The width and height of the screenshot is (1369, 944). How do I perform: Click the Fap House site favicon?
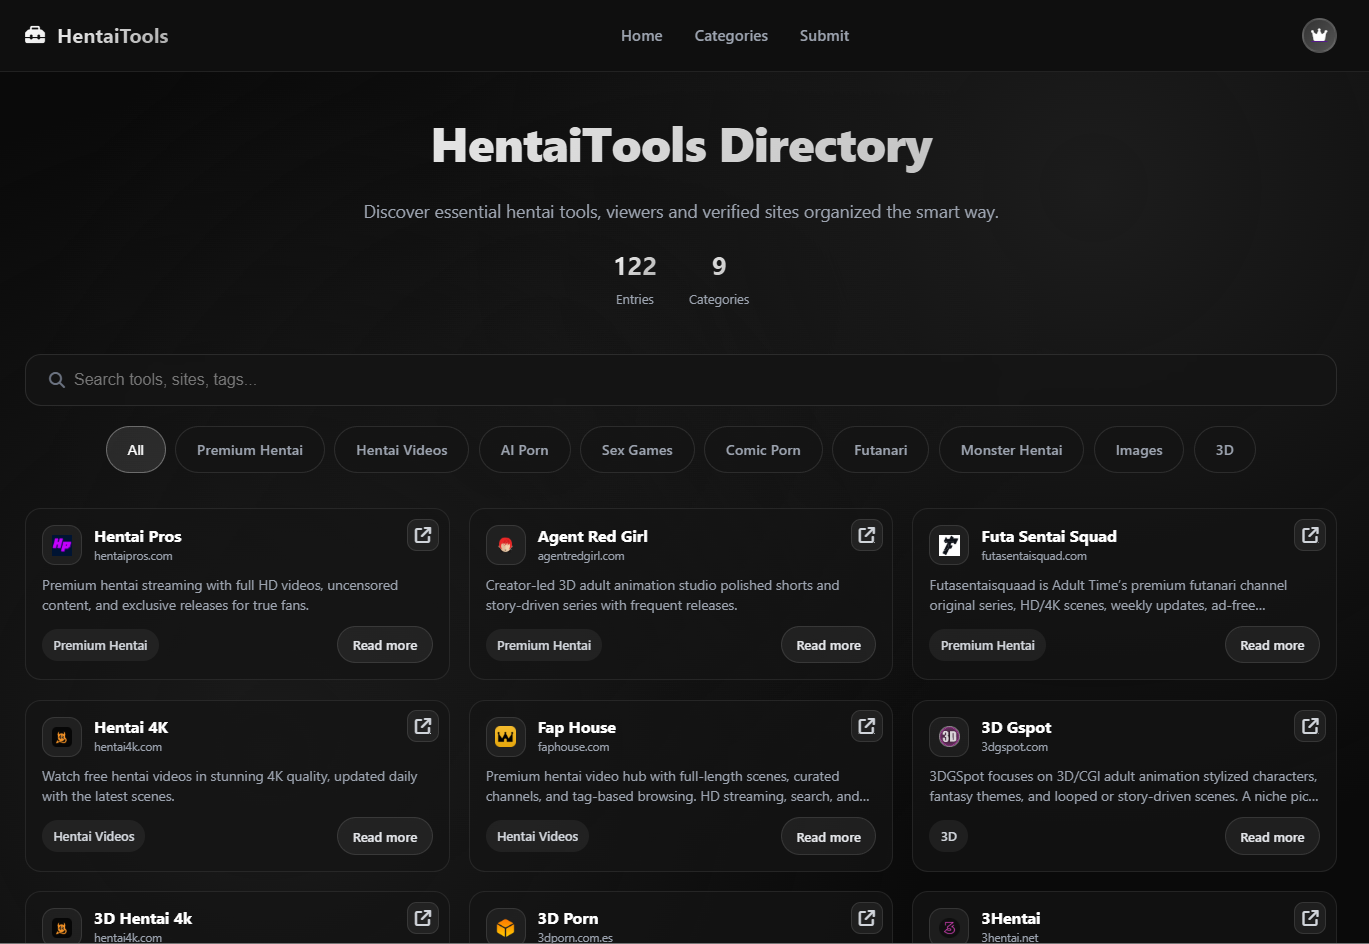[x=505, y=737]
